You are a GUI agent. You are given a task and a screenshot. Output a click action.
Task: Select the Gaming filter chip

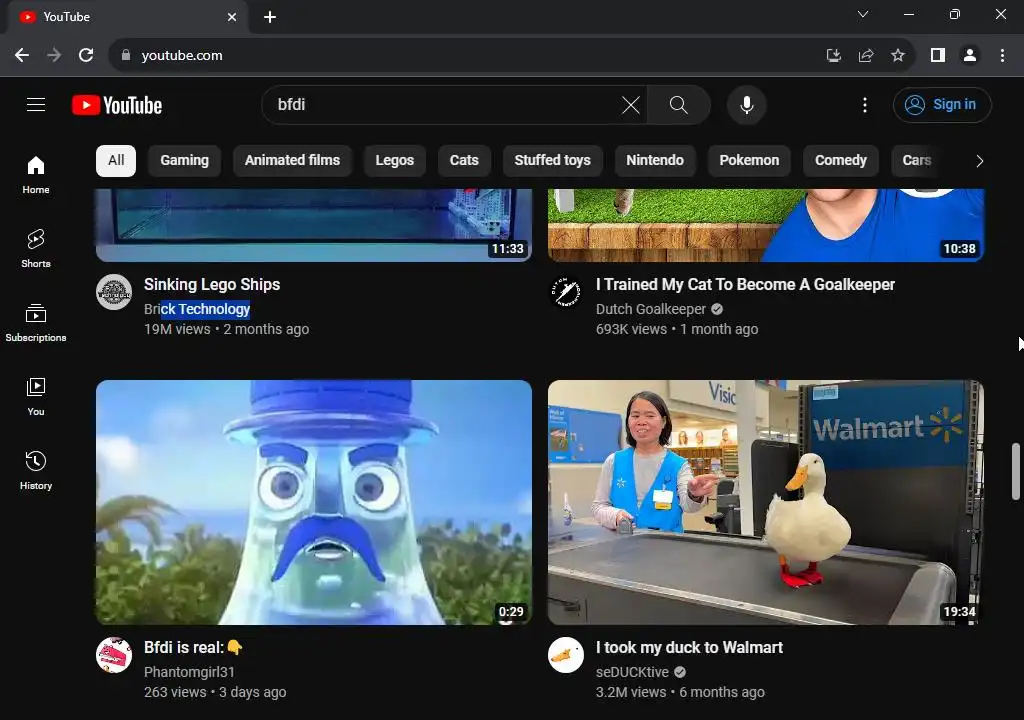point(185,161)
